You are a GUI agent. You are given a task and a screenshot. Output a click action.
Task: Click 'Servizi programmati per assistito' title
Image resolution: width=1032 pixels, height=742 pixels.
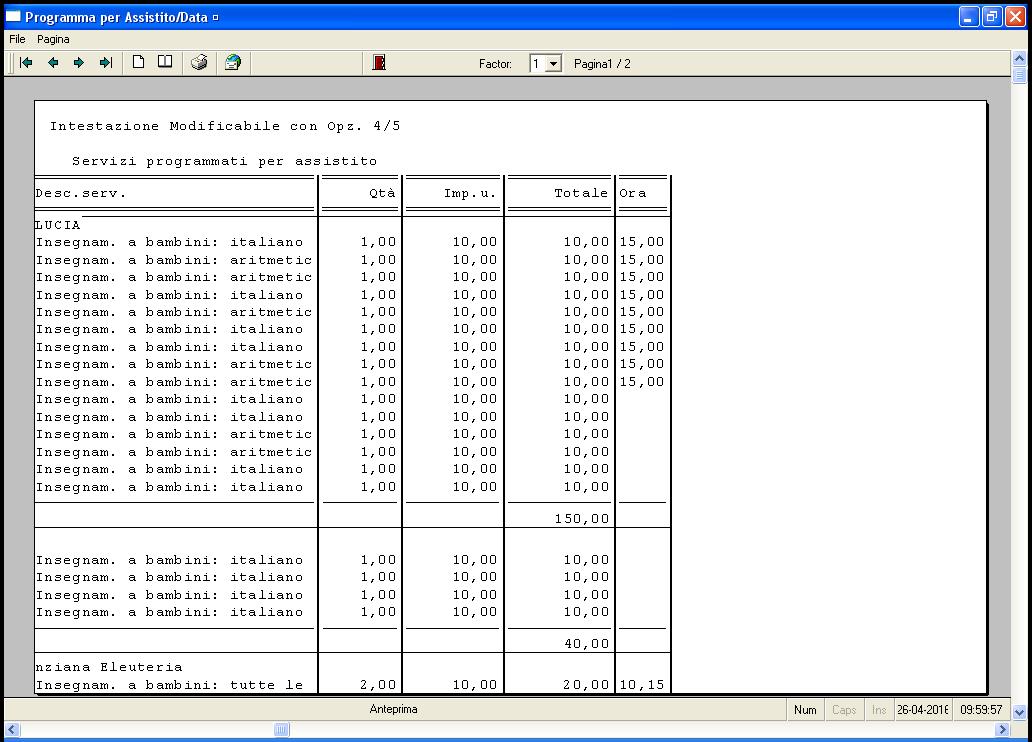coord(224,161)
